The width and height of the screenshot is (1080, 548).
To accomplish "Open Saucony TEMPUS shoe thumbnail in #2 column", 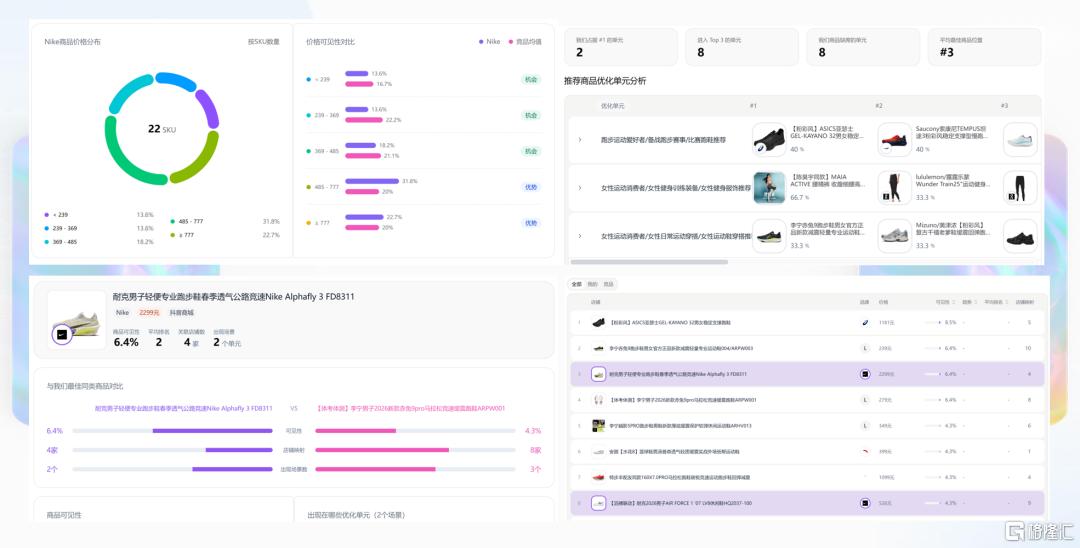I will [895, 140].
